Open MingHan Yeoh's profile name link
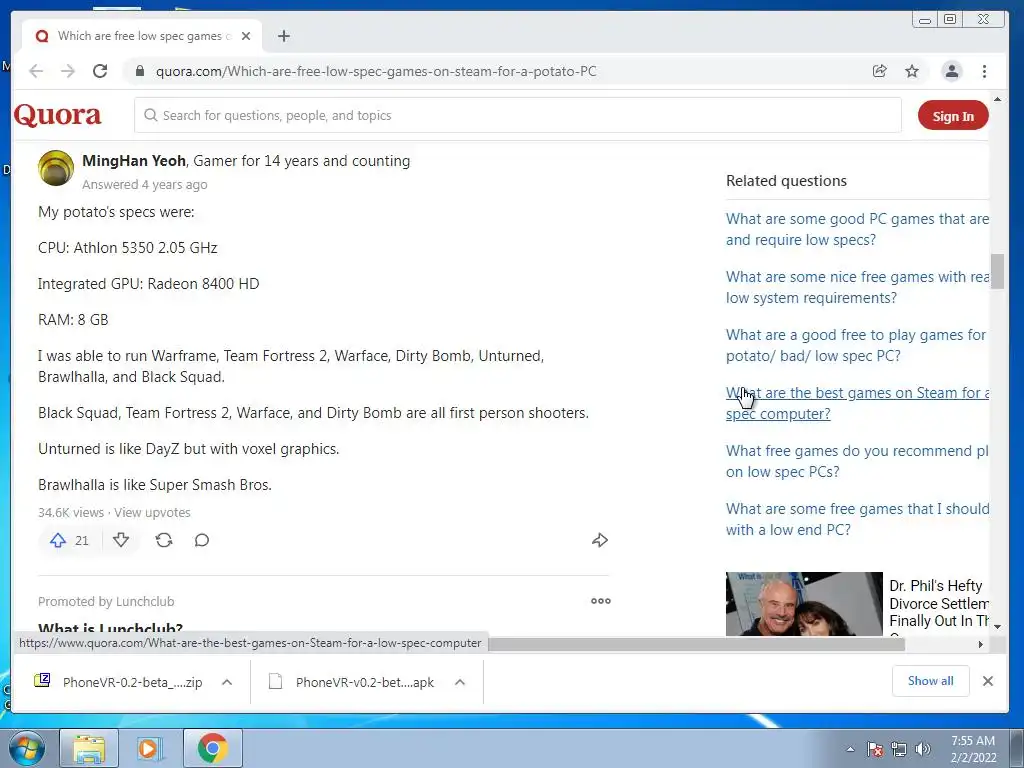 [134, 161]
